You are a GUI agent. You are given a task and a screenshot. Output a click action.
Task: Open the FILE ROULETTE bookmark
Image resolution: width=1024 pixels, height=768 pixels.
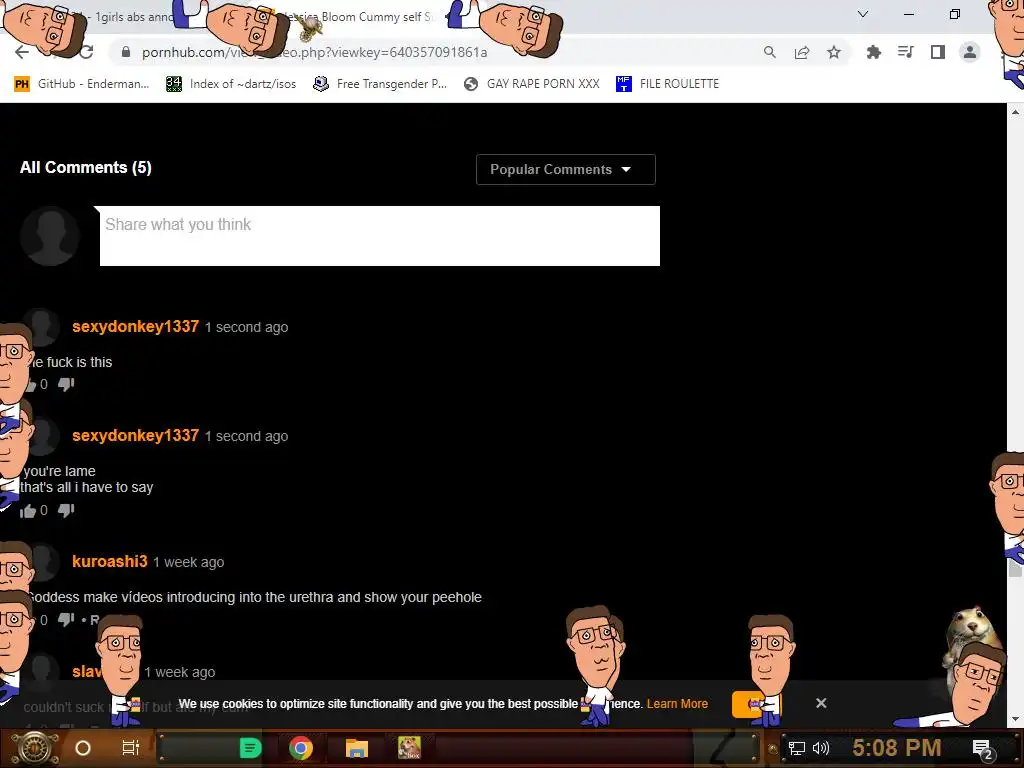[667, 84]
